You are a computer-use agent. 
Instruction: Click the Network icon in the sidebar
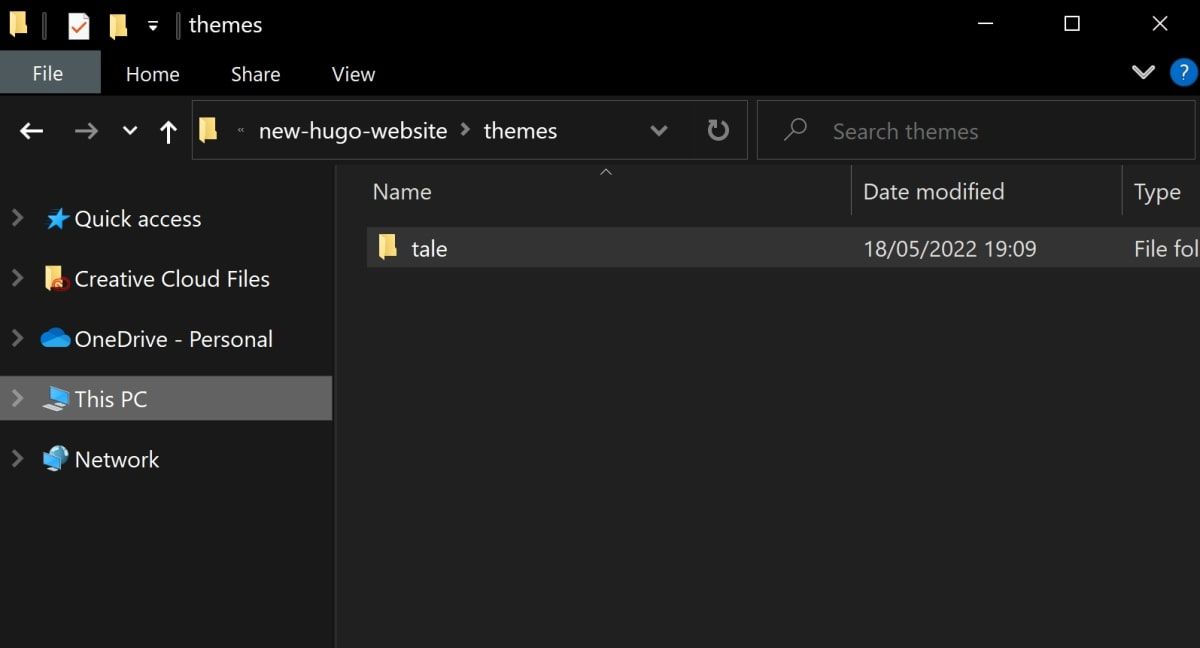pyautogui.click(x=55, y=459)
